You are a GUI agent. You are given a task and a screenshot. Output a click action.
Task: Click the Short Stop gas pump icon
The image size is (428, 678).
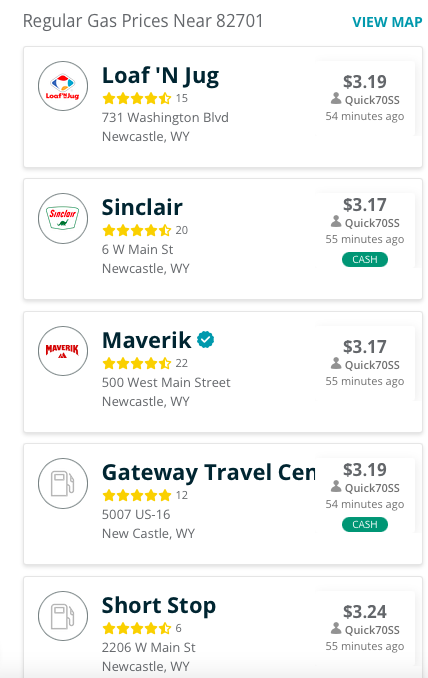click(63, 616)
